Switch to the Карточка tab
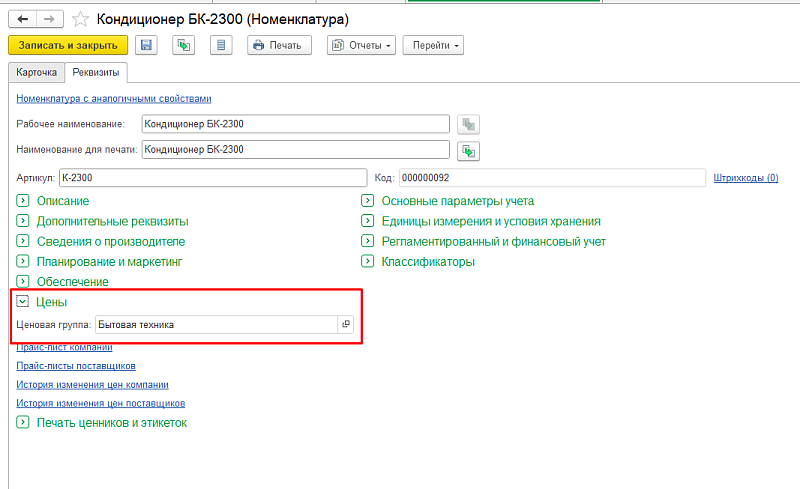Image resolution: width=800 pixels, height=489 pixels. pyautogui.click(x=35, y=73)
